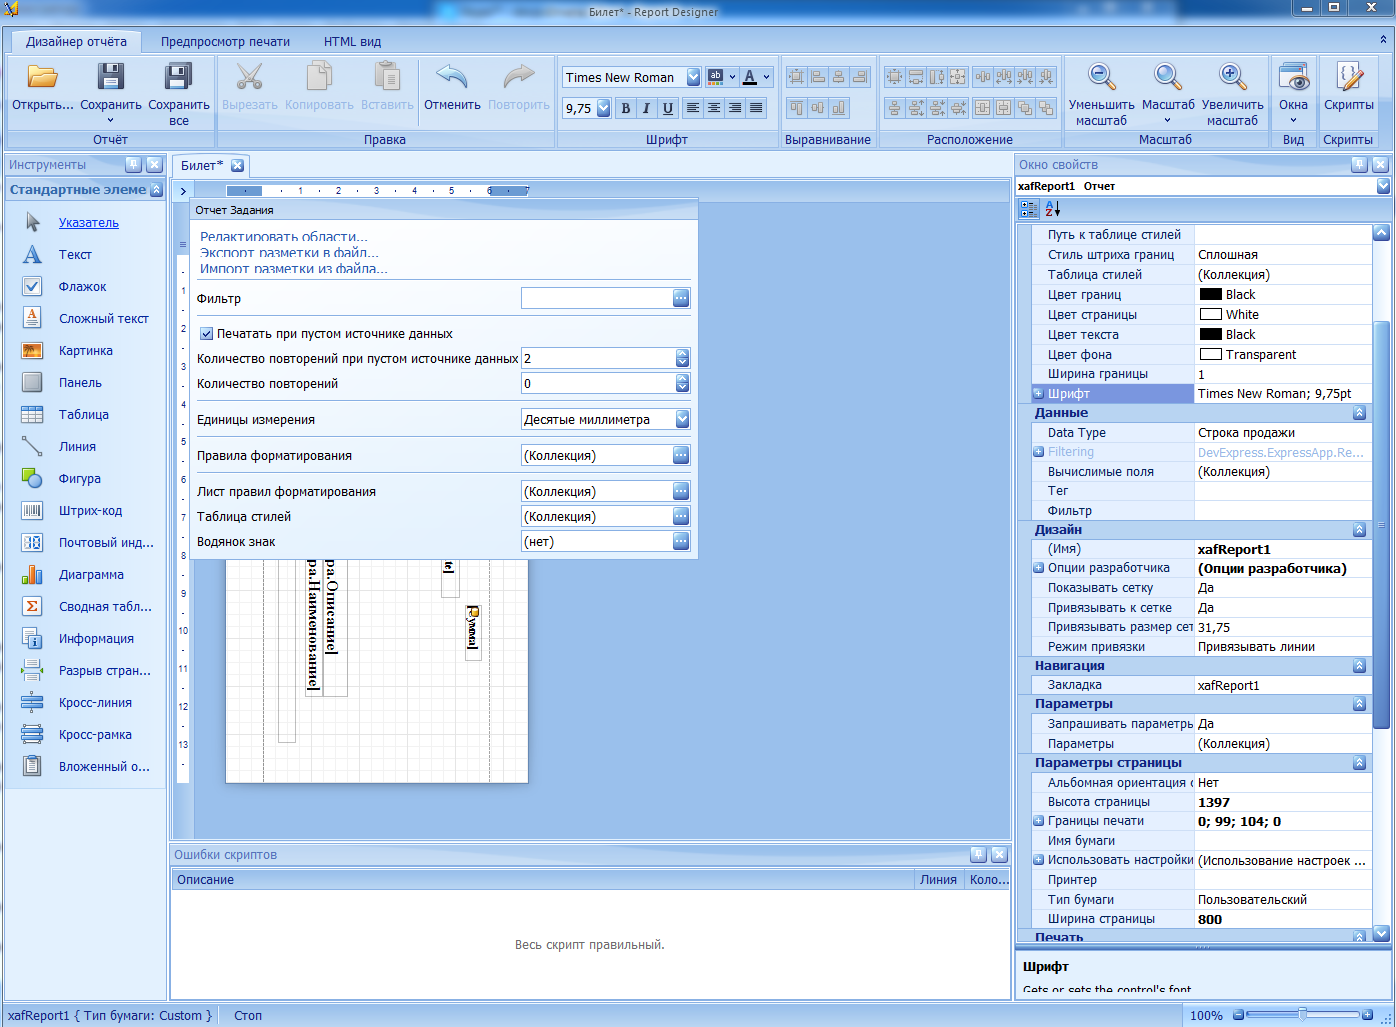
Task: Pick the Разрыв страницы tool
Action: tap(104, 671)
